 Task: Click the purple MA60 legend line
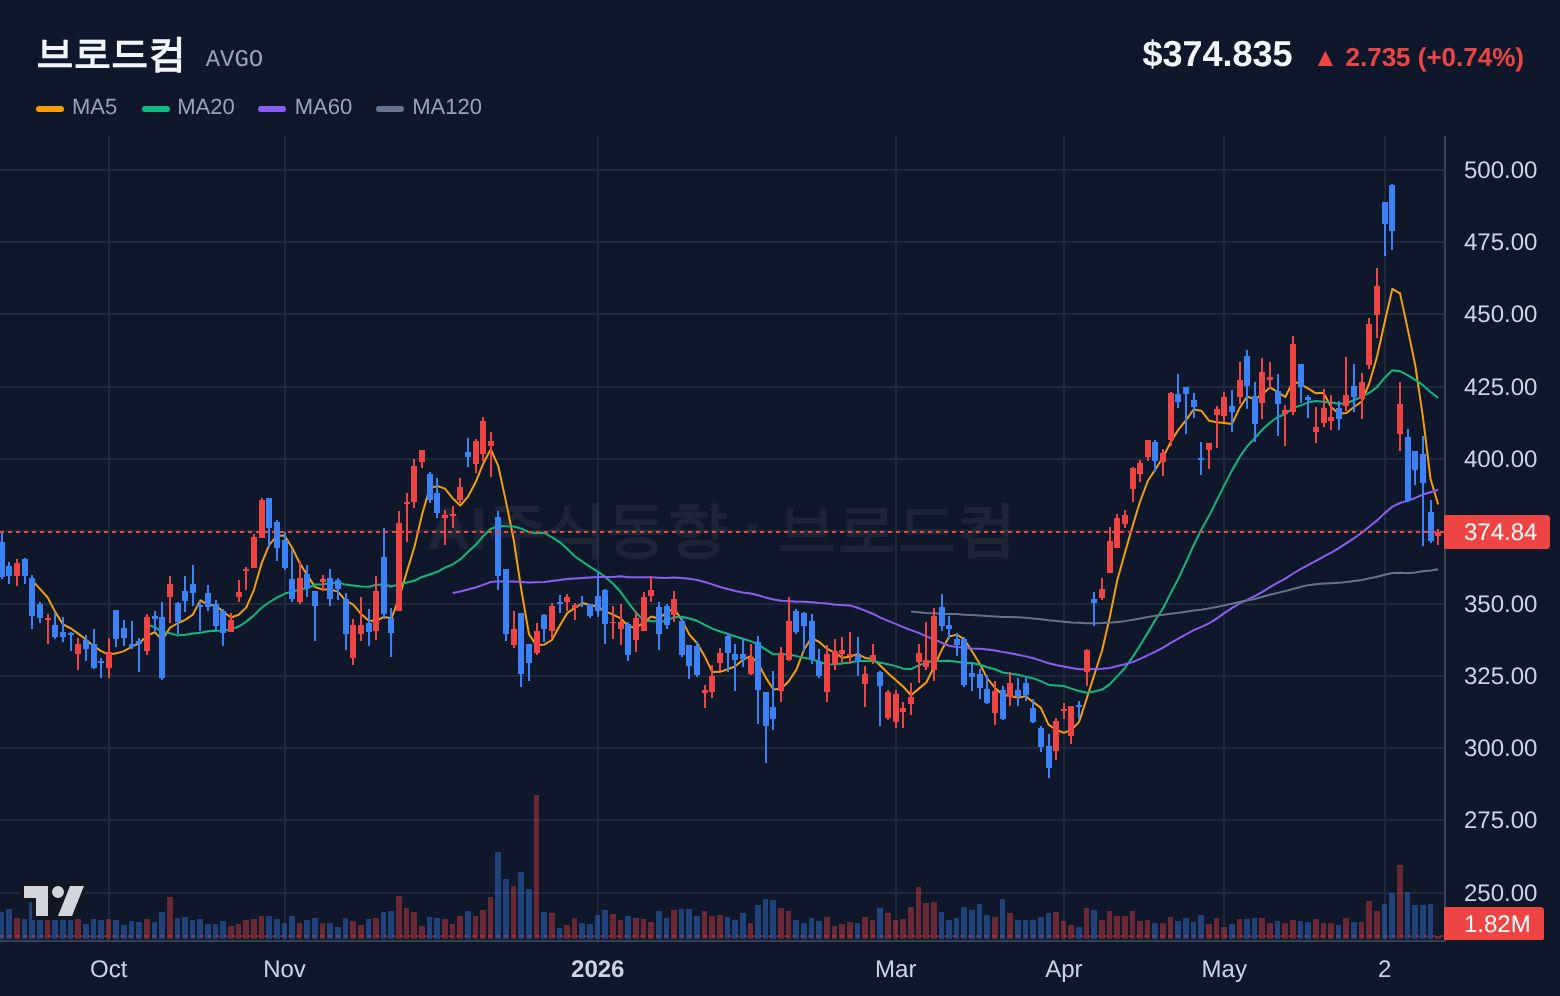[272, 108]
